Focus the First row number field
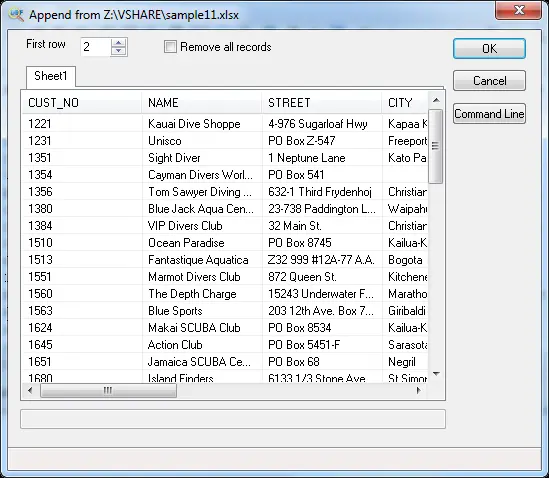 tap(96, 47)
